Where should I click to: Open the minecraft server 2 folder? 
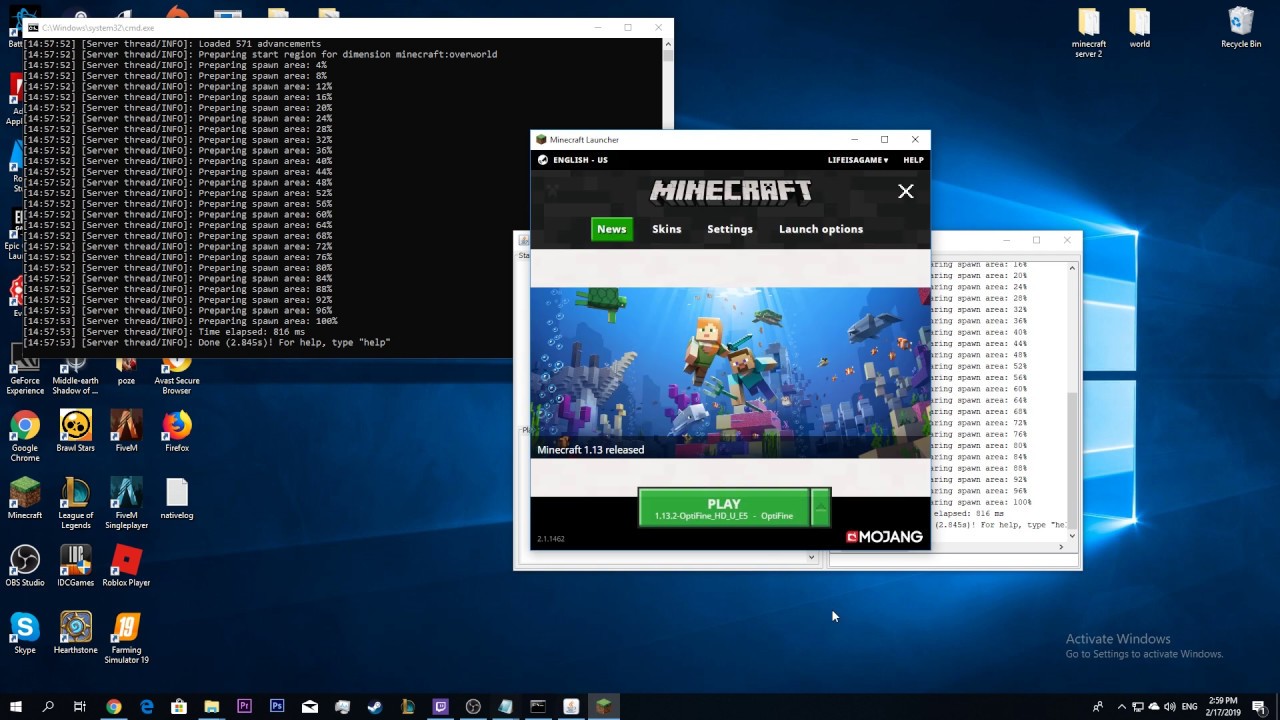[1088, 33]
